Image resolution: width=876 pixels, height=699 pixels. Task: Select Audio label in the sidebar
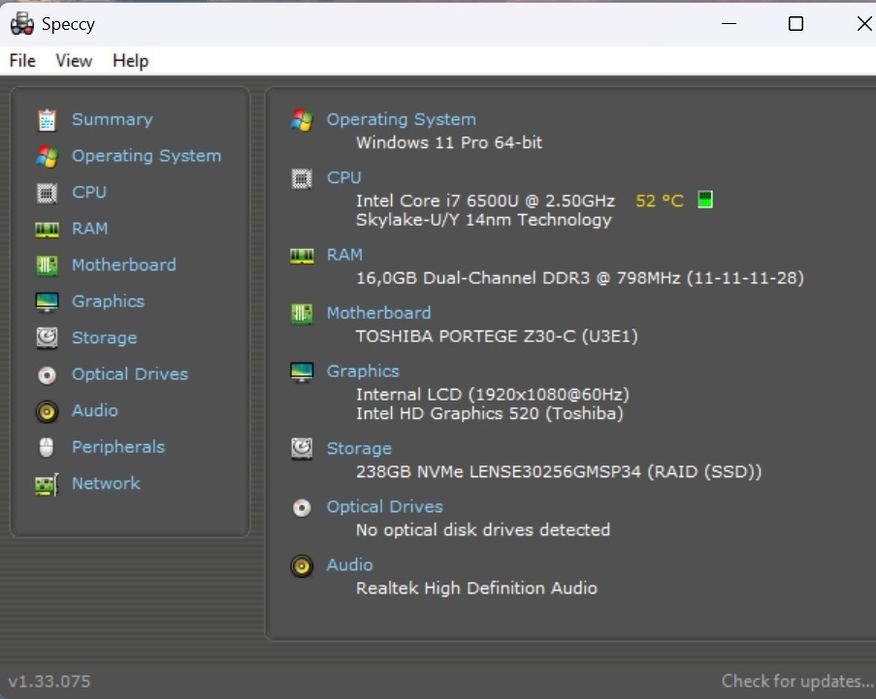point(95,410)
